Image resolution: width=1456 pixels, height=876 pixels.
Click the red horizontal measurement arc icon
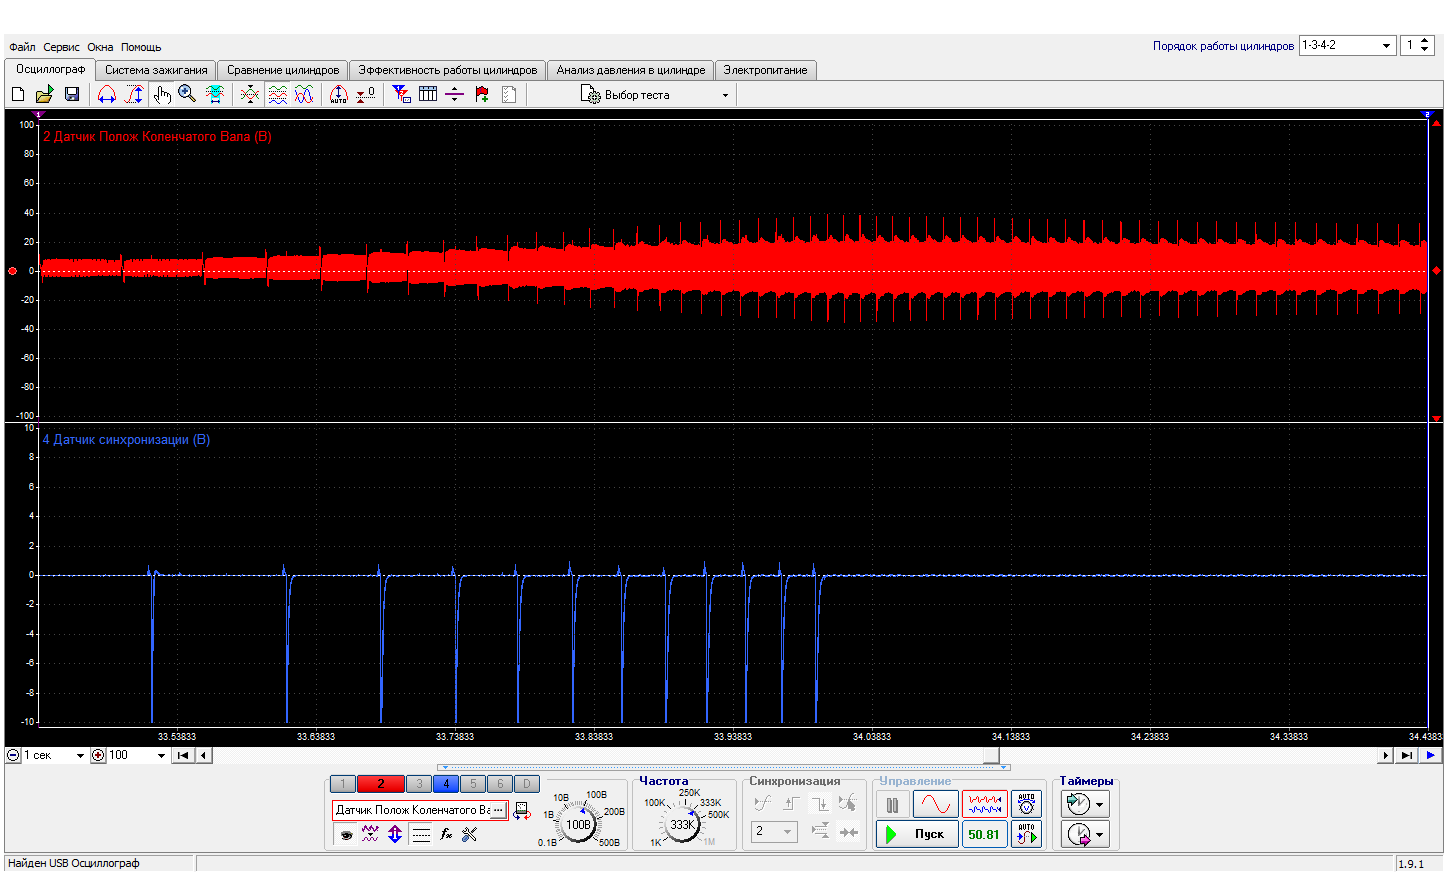pos(107,94)
